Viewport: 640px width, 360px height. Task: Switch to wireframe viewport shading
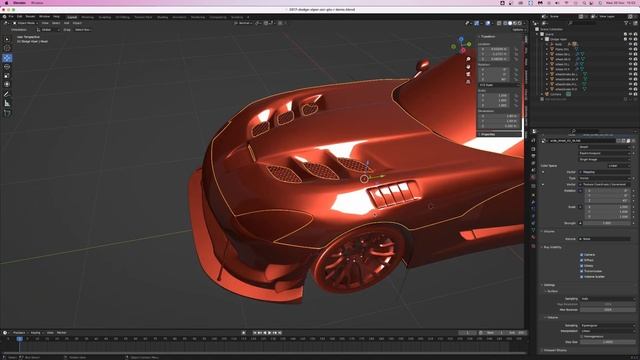click(505, 23)
